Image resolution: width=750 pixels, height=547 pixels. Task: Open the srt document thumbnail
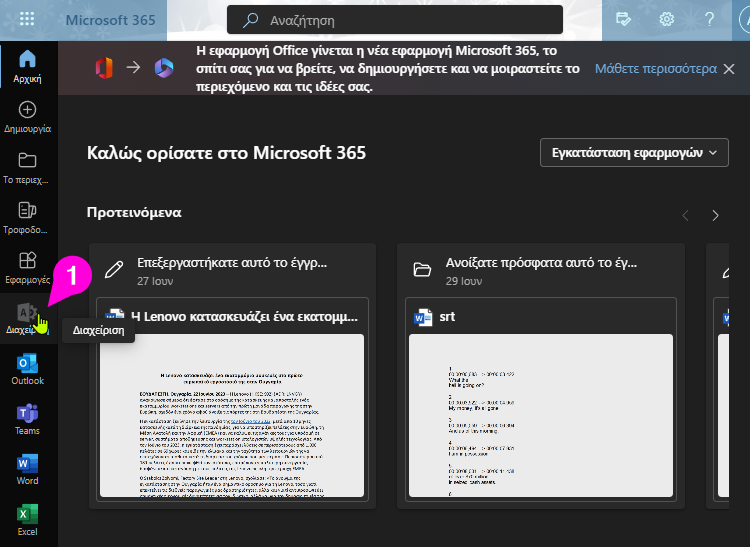(x=540, y=415)
